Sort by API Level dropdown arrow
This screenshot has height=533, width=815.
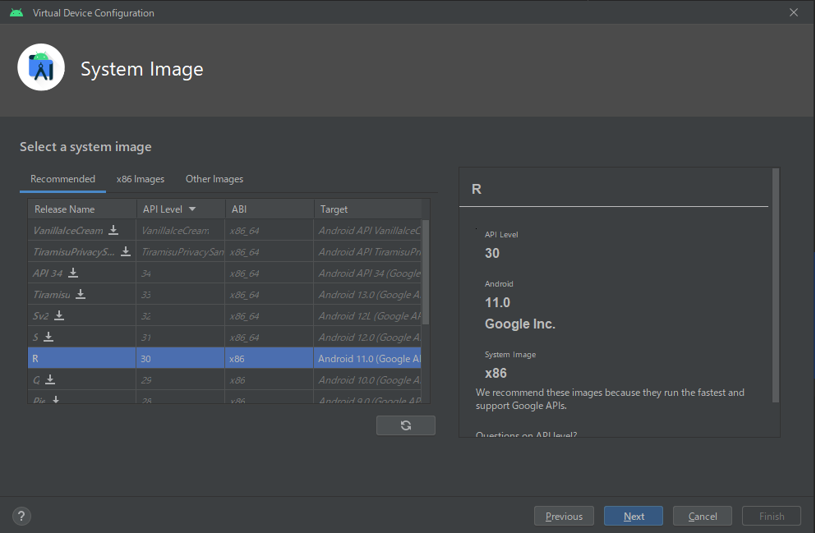[192, 209]
